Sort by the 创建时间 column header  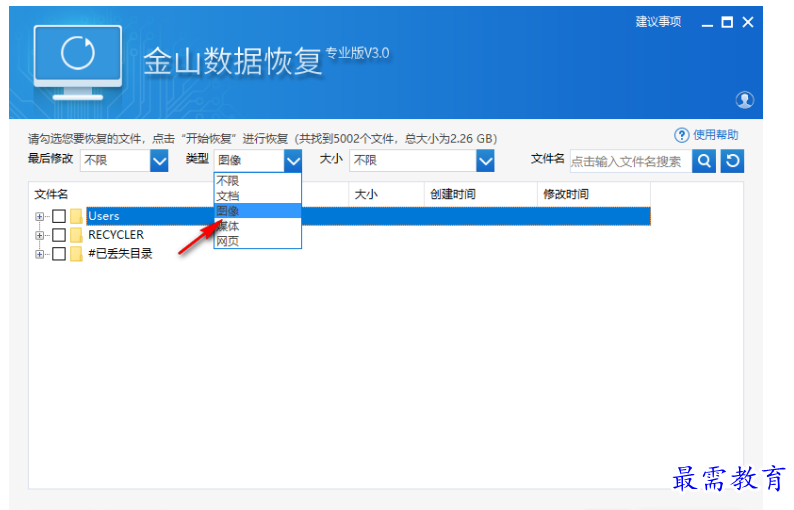(x=481, y=194)
